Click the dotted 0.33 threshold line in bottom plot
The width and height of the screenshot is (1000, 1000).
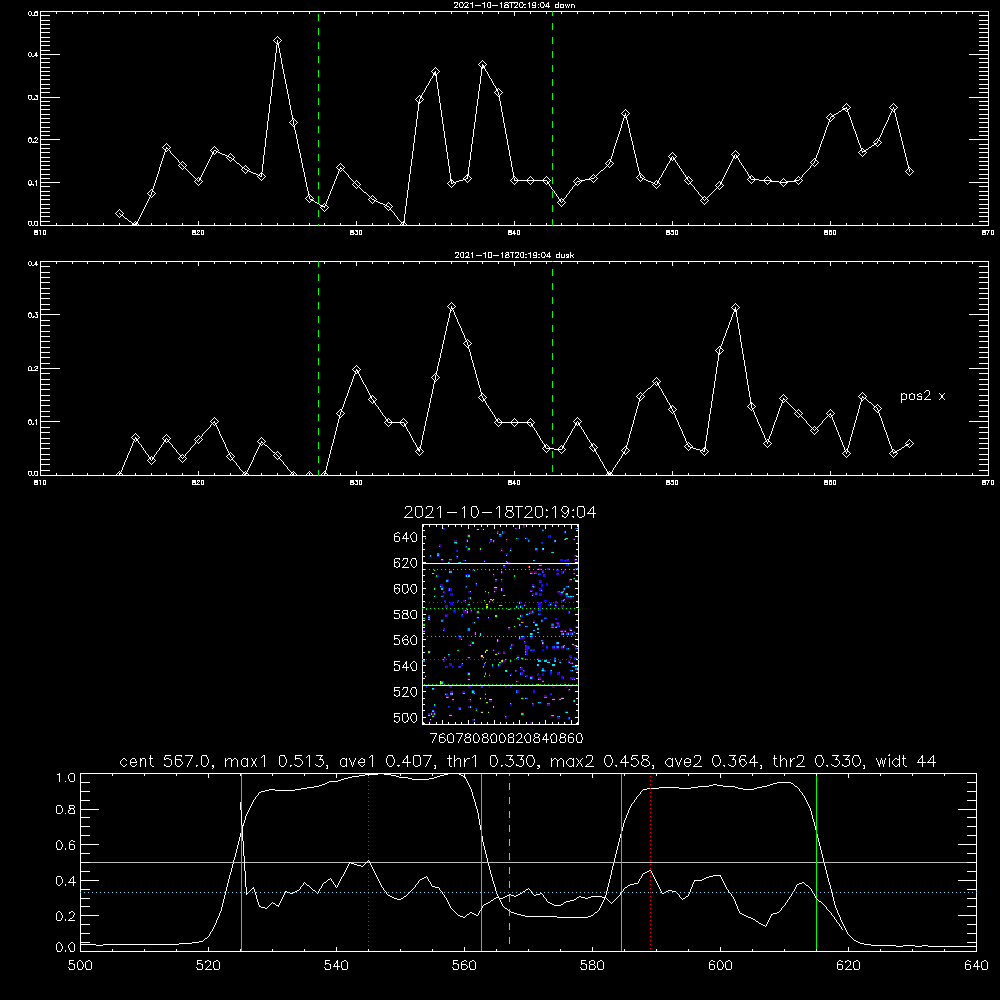pyautogui.click(x=528, y=892)
